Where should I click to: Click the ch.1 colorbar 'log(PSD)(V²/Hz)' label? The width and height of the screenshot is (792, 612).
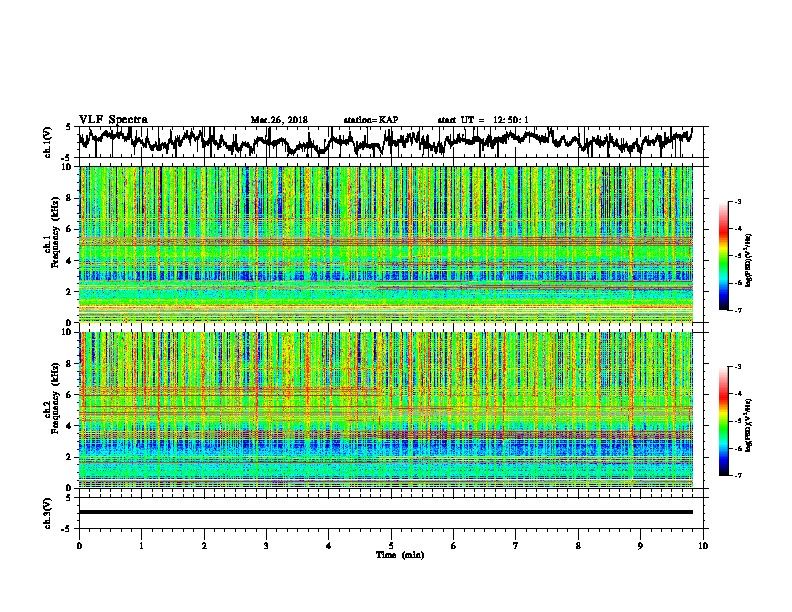pos(749,260)
